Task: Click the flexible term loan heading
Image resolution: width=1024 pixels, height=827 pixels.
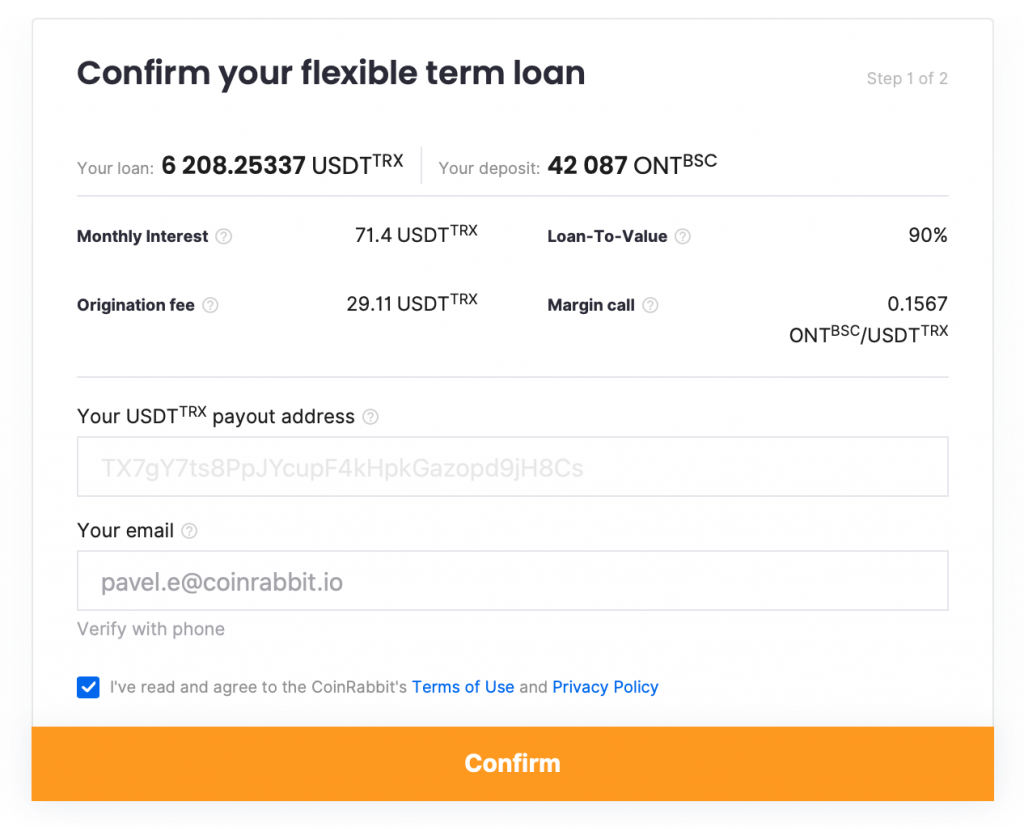Action: pyautogui.click(x=331, y=73)
